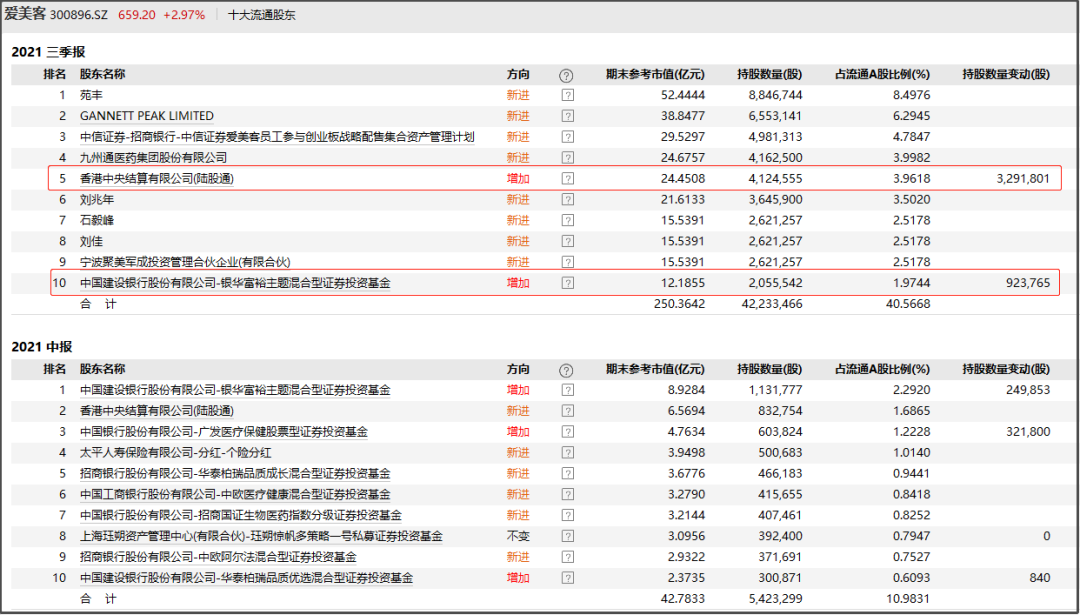Open 太平人寿保险有限公司-分红-个险分红
The width and height of the screenshot is (1080, 615).
pyautogui.click(x=176, y=453)
